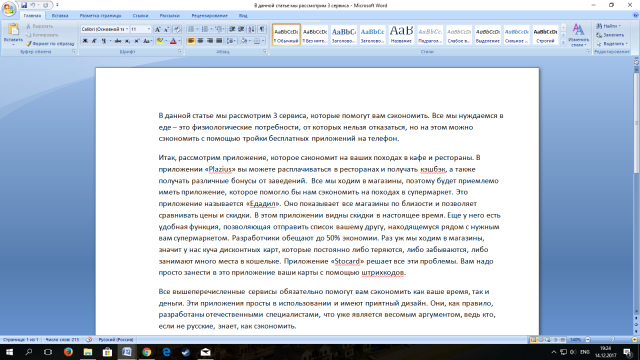
Task: Center the text alignment
Action: [200, 41]
